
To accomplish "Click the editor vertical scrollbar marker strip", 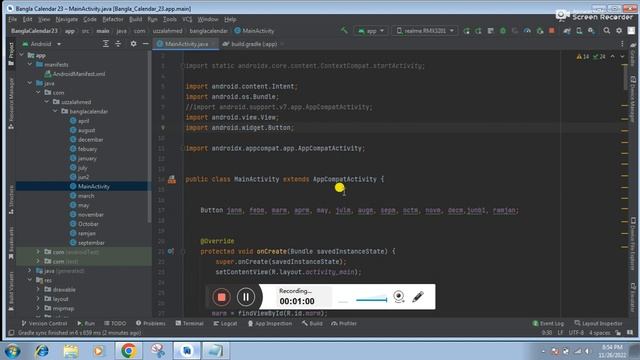I will coord(624,184).
